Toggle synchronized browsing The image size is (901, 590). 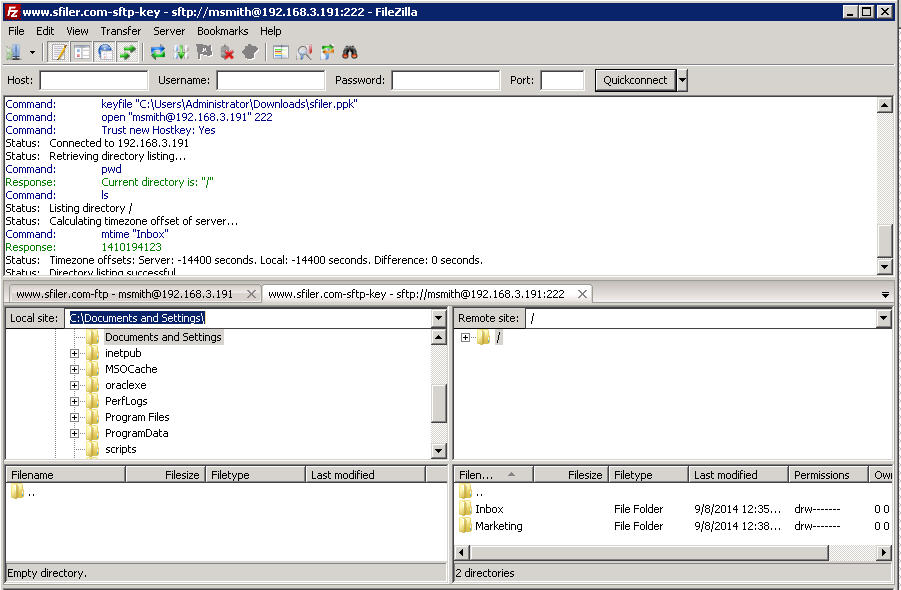click(x=327, y=53)
